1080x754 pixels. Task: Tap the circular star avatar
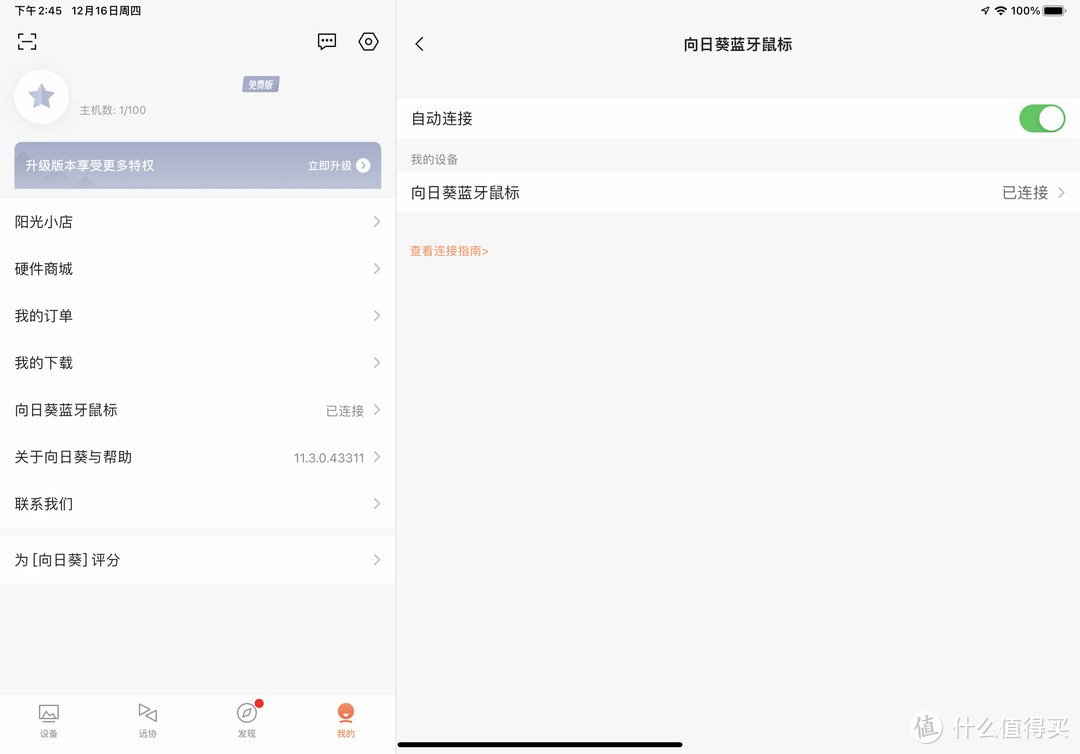[x=41, y=96]
